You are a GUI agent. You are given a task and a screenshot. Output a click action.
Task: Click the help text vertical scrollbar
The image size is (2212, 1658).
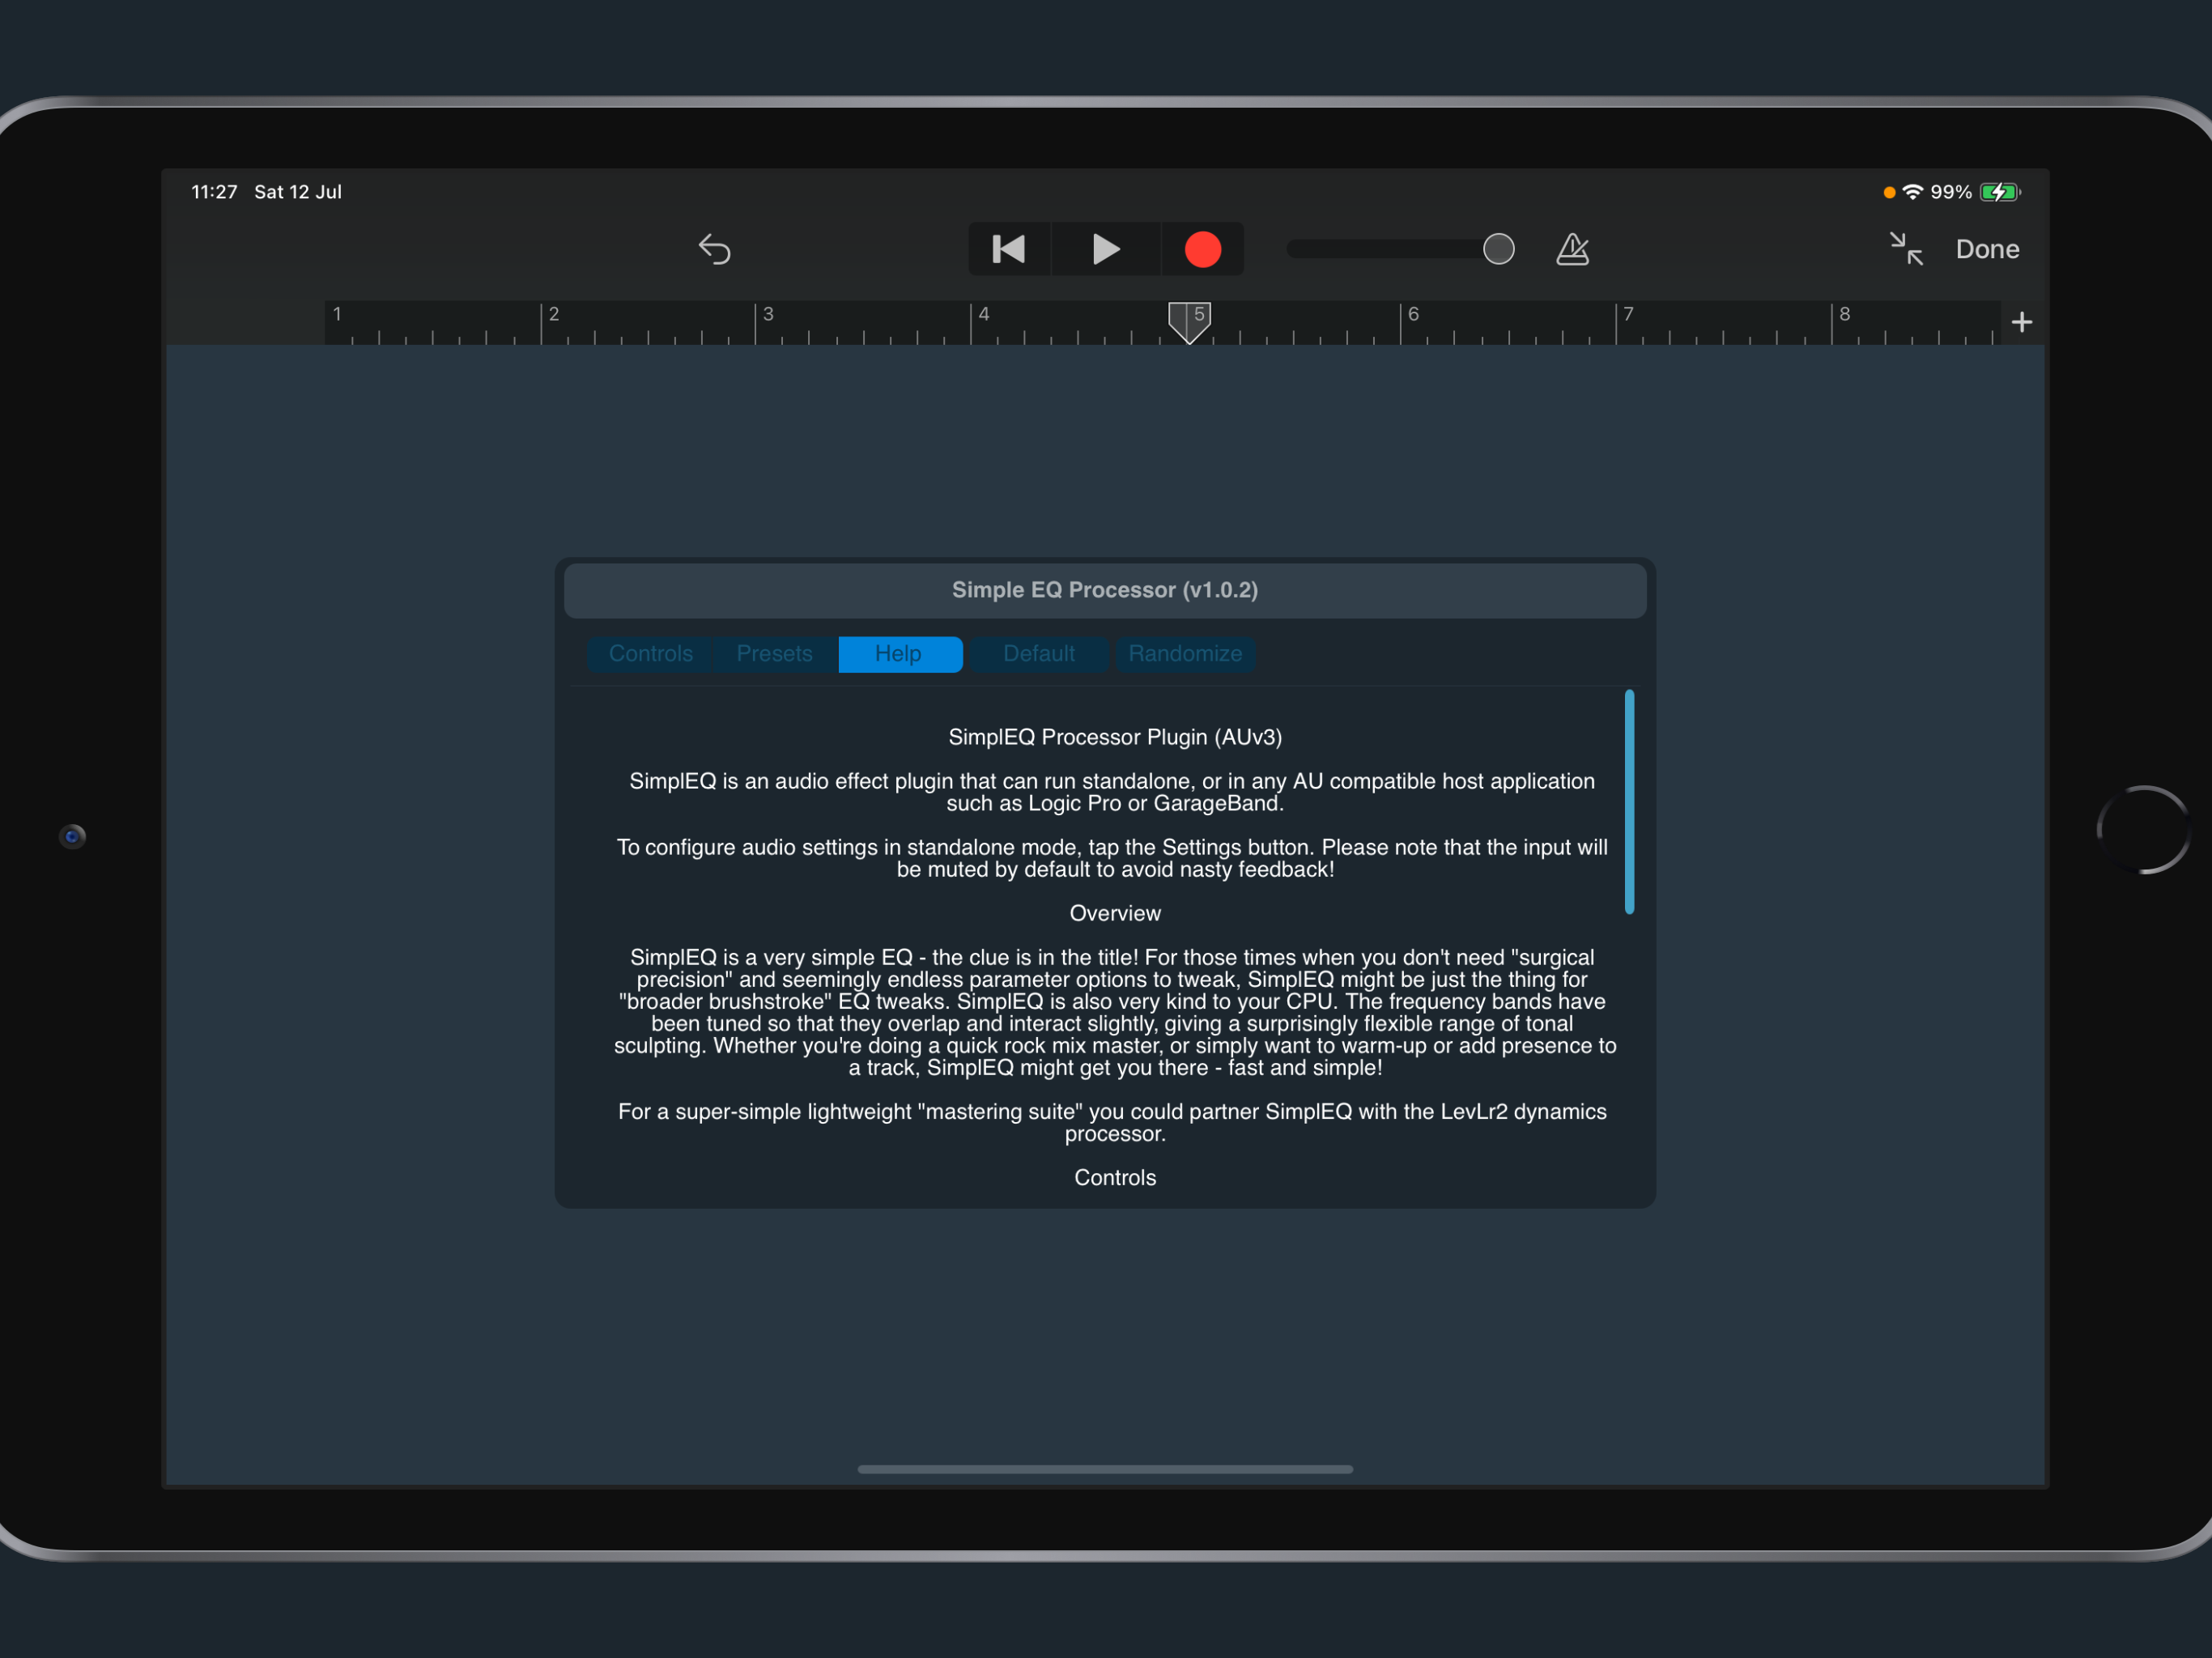1629,801
